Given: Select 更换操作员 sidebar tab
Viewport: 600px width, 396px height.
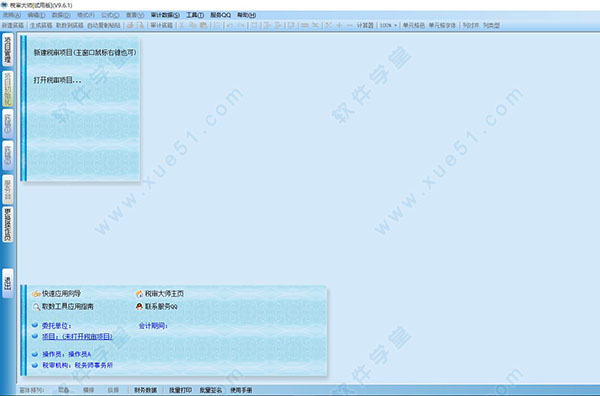Looking at the screenshot, I should 8,225.
